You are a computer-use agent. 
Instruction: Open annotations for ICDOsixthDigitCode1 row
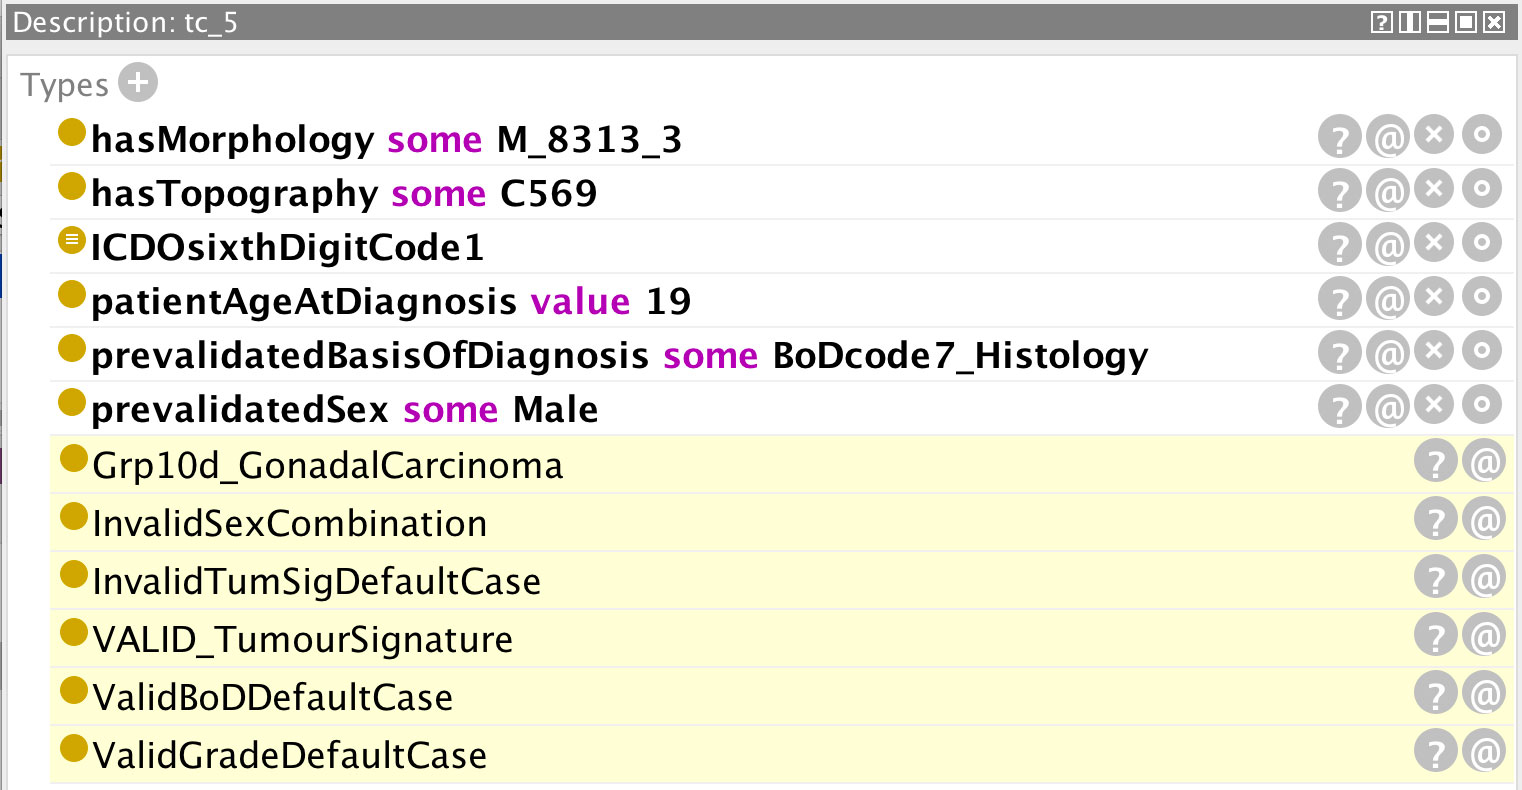tap(1387, 245)
